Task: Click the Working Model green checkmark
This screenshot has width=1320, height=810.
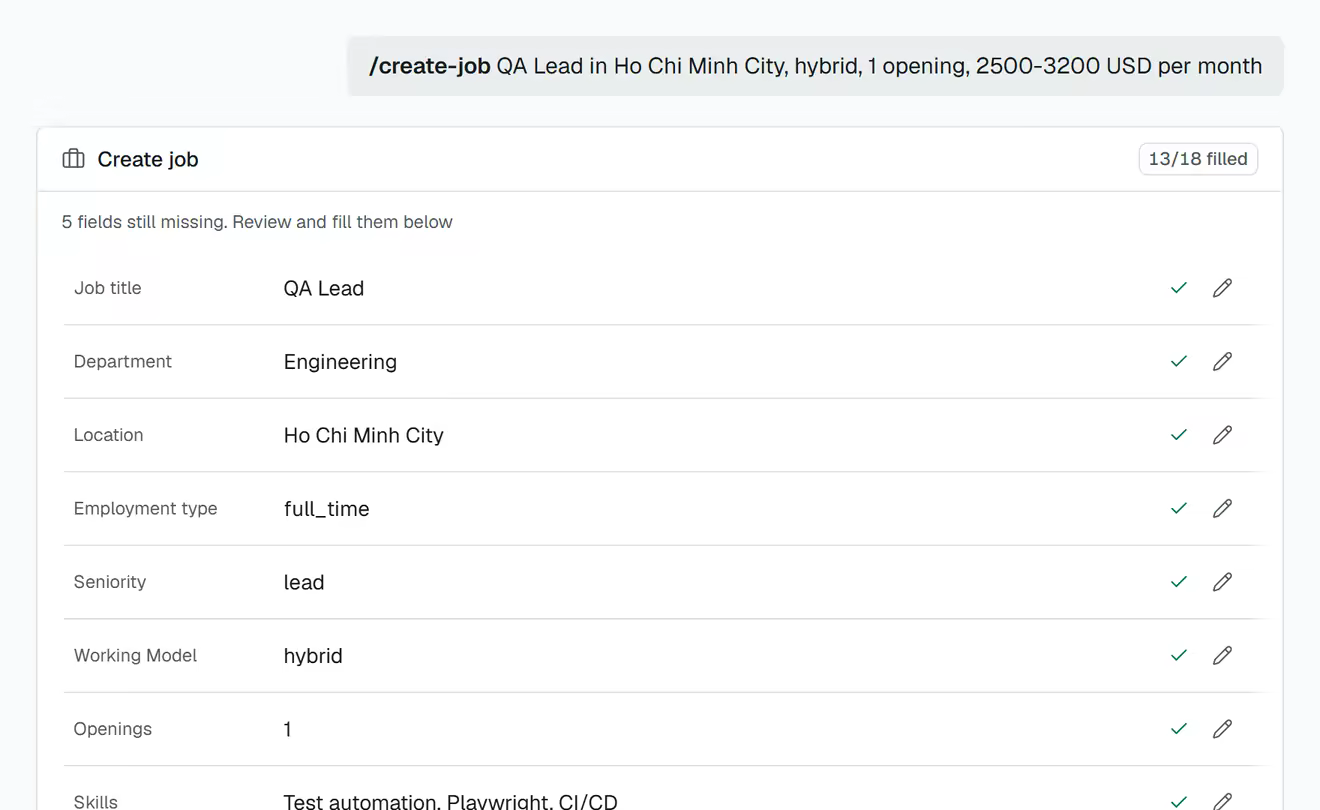Action: pyautogui.click(x=1179, y=655)
